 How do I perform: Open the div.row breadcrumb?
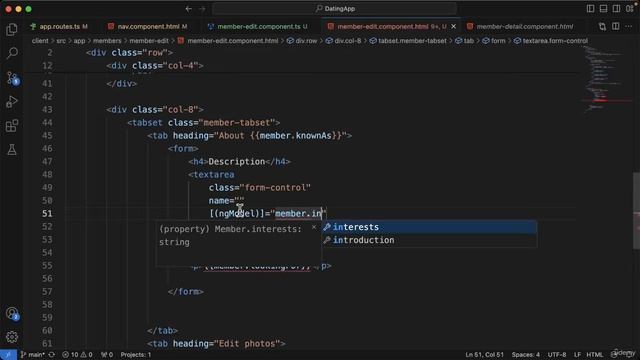pos(302,41)
